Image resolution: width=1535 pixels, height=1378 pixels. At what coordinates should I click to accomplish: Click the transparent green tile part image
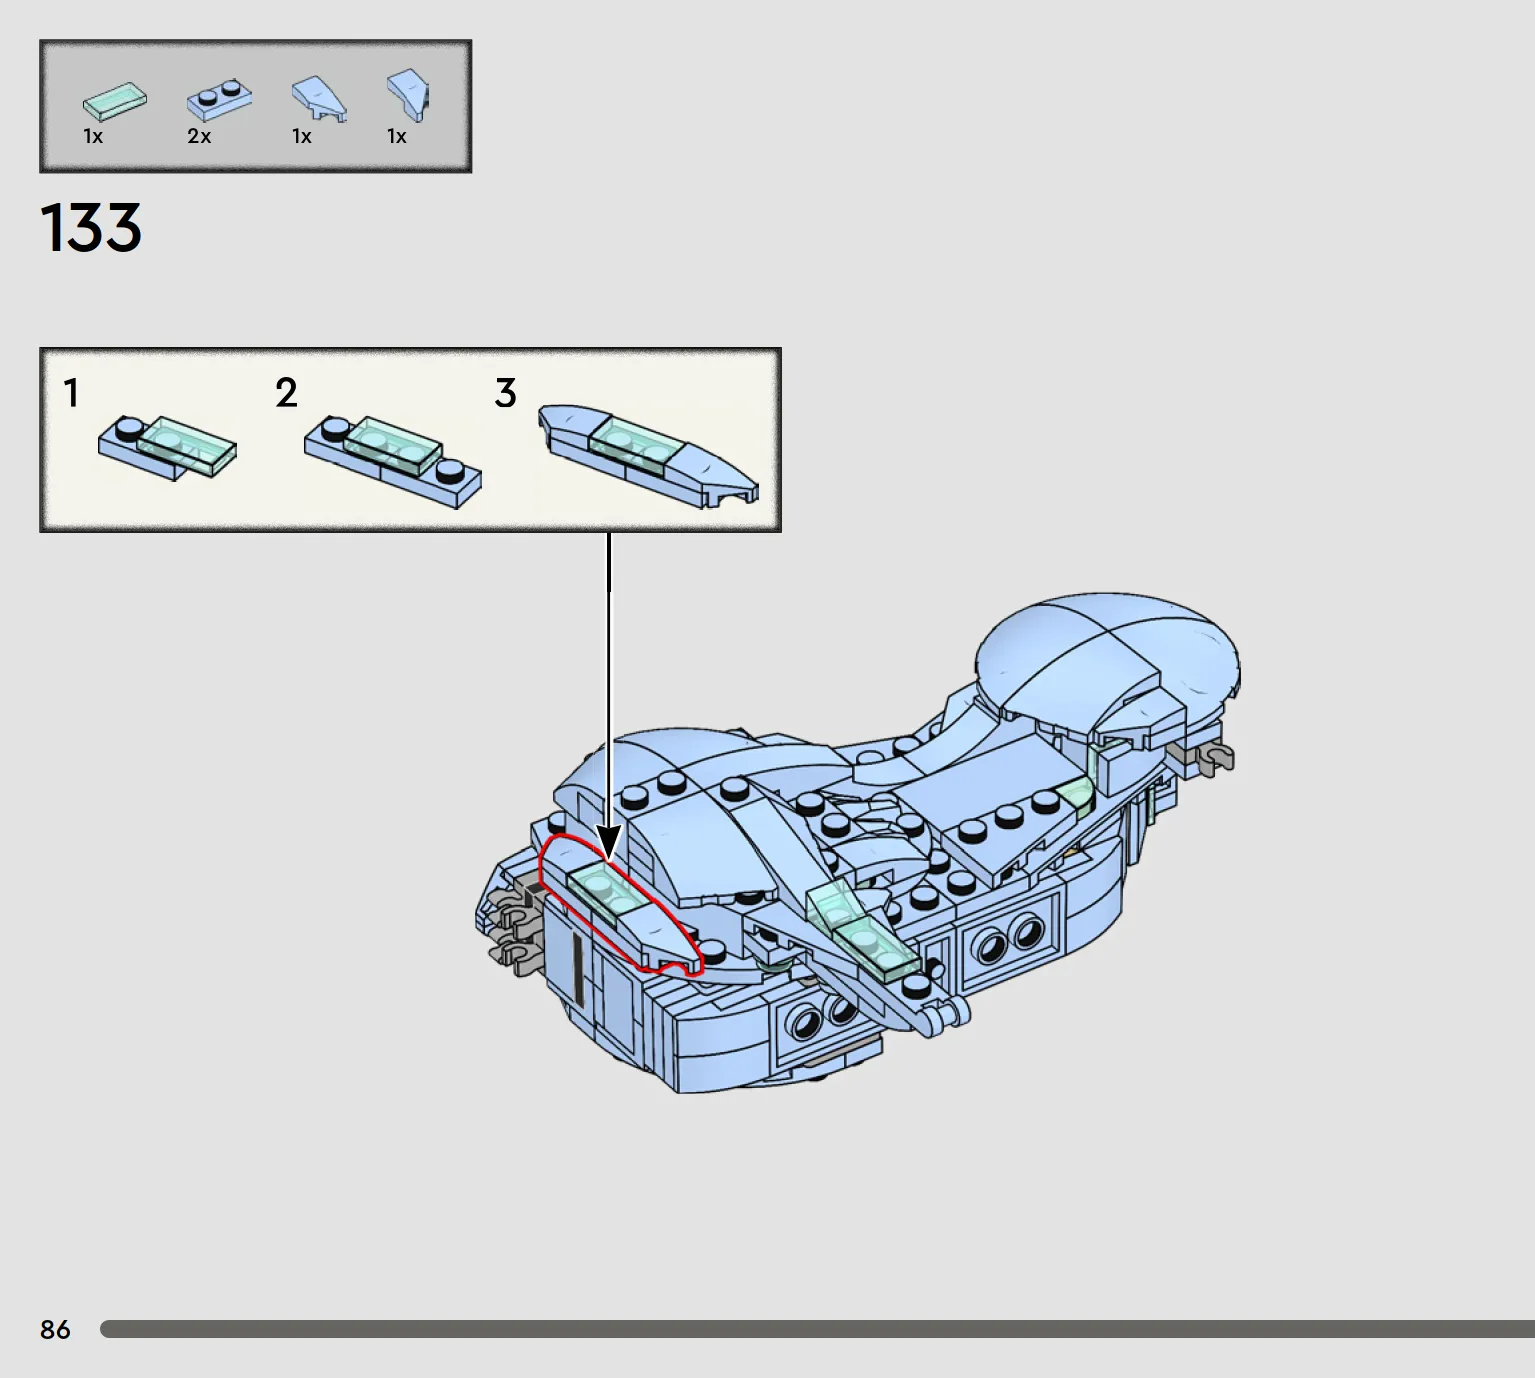(x=114, y=102)
